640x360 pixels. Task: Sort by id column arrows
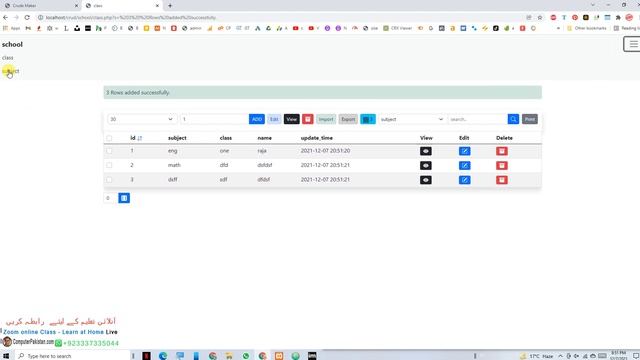[140, 138]
